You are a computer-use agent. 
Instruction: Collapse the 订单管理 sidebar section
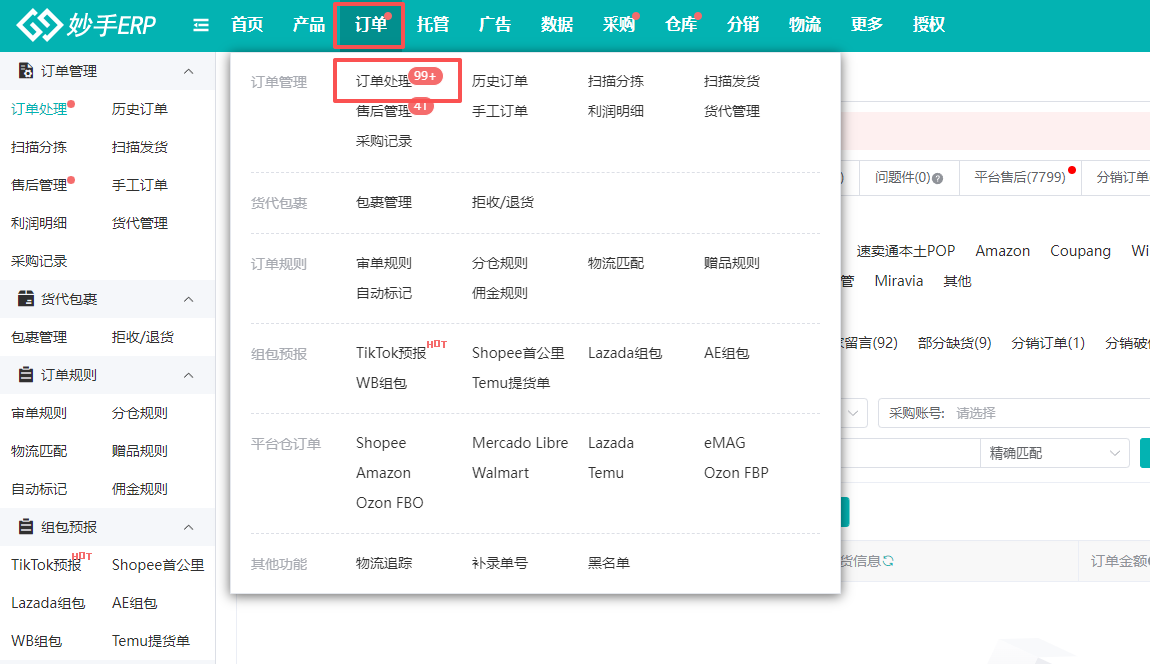[x=186, y=70]
